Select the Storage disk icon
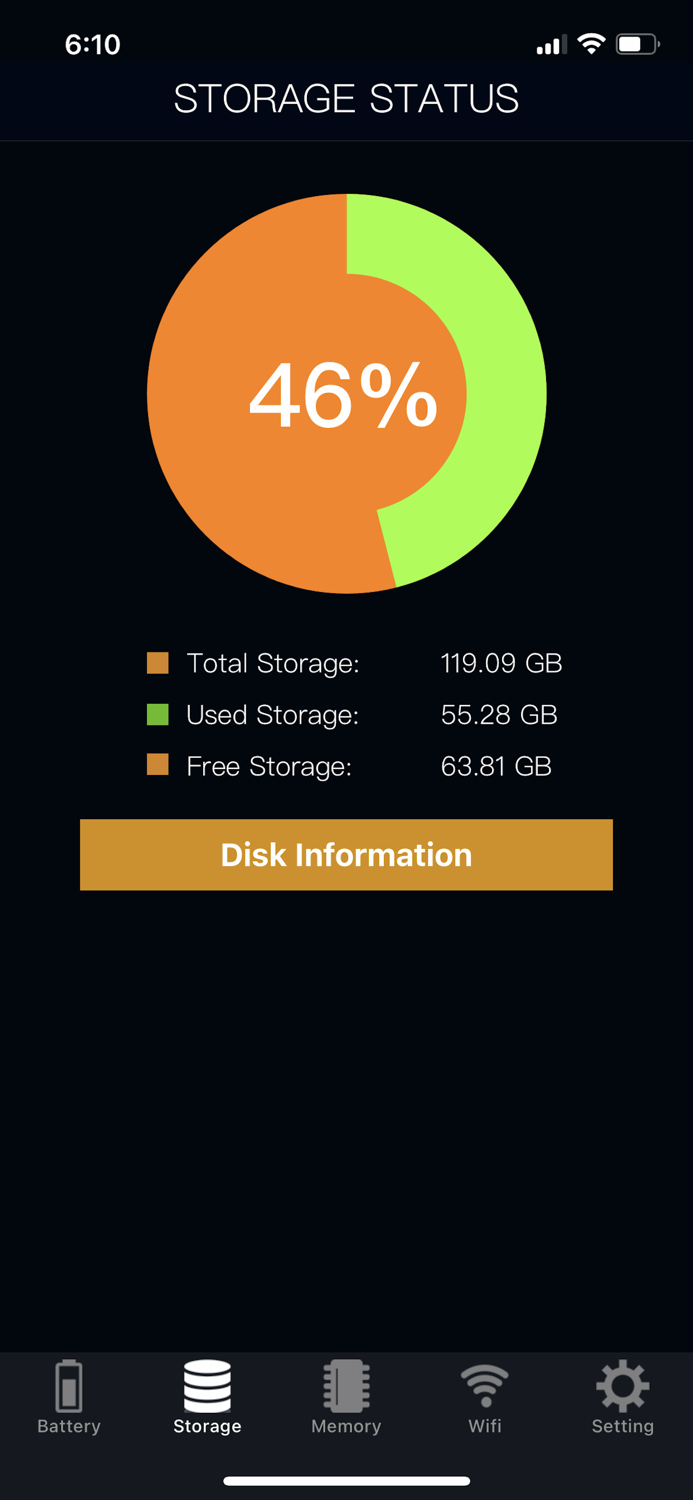693x1500 pixels. pyautogui.click(x=207, y=1387)
